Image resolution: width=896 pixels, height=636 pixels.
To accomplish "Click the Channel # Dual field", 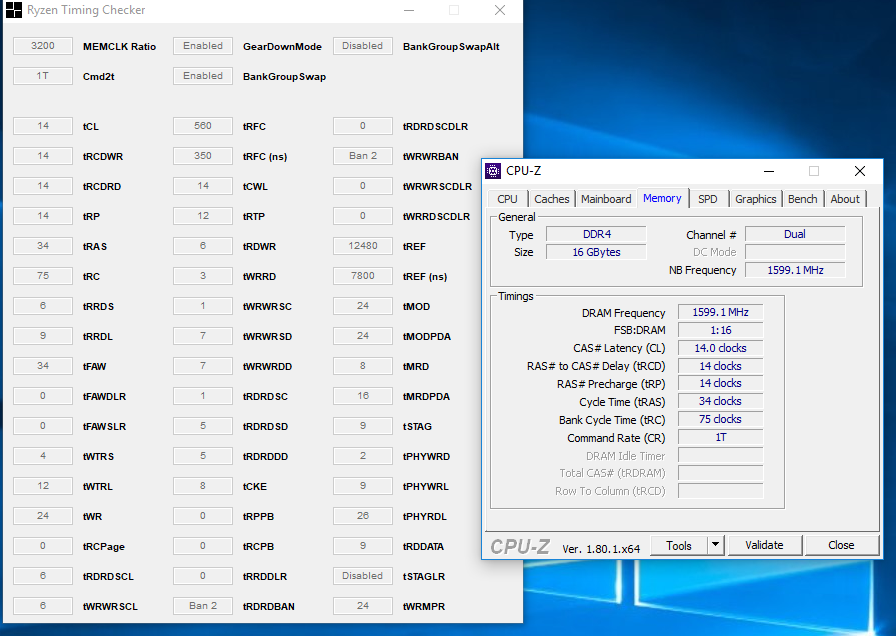I will coord(795,234).
